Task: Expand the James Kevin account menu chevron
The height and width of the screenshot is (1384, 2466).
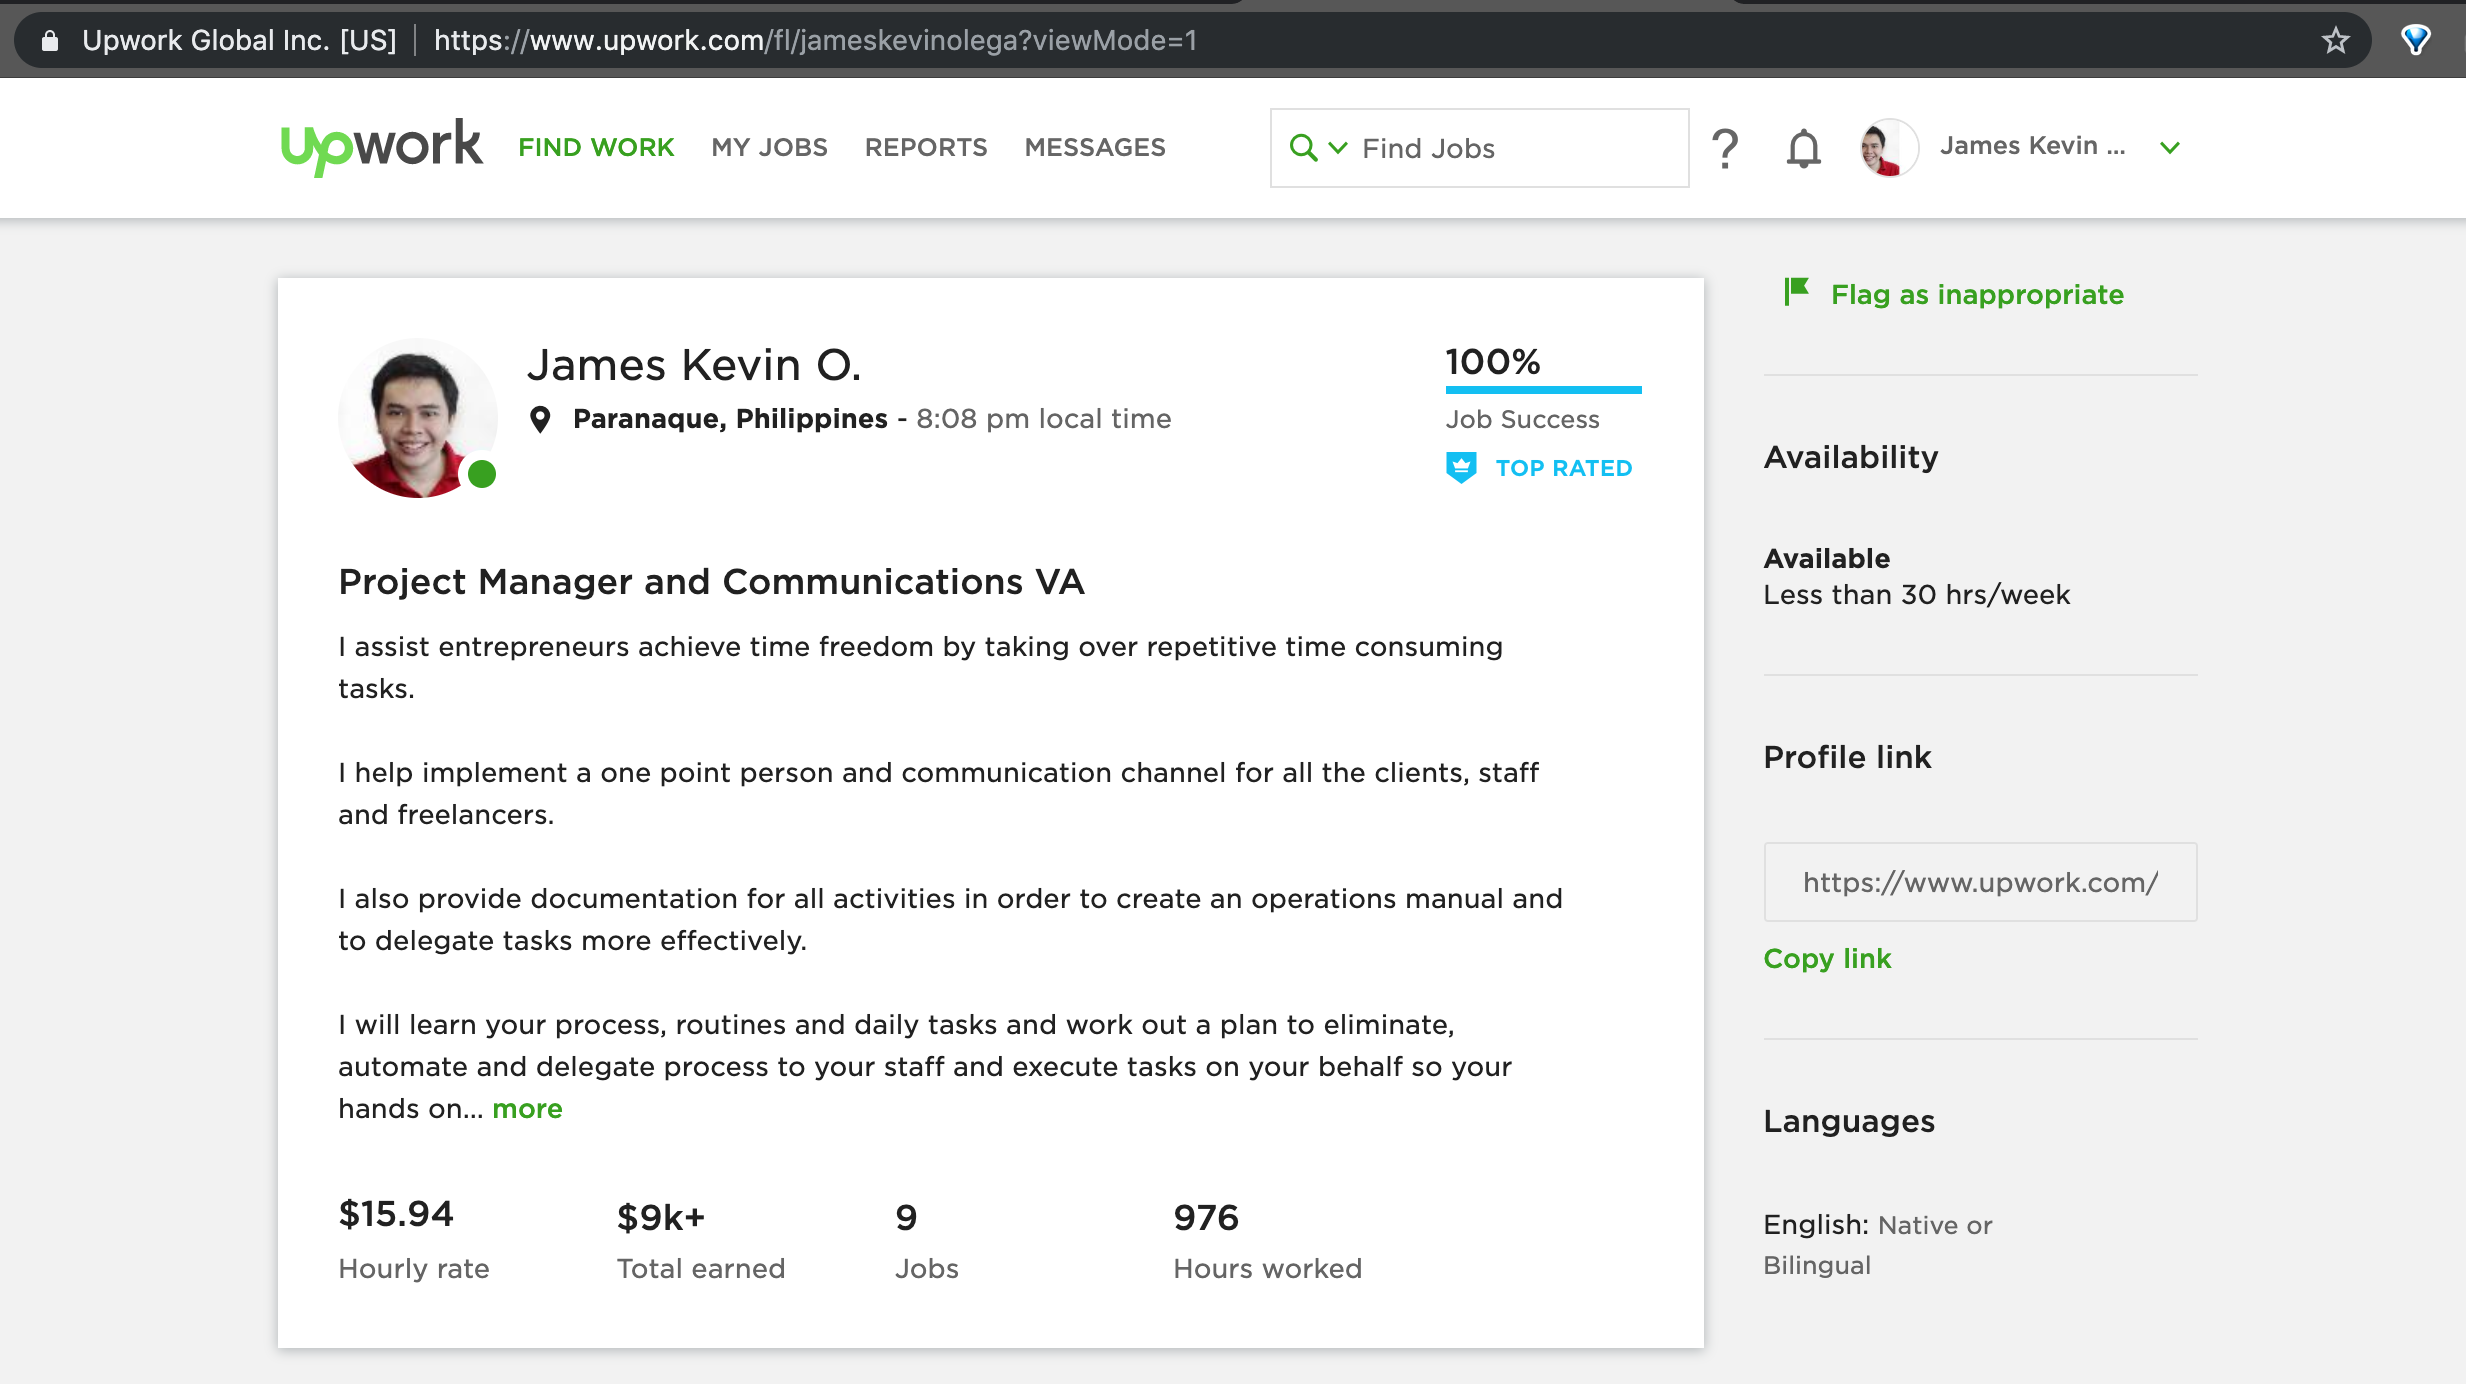Action: pyautogui.click(x=2169, y=148)
